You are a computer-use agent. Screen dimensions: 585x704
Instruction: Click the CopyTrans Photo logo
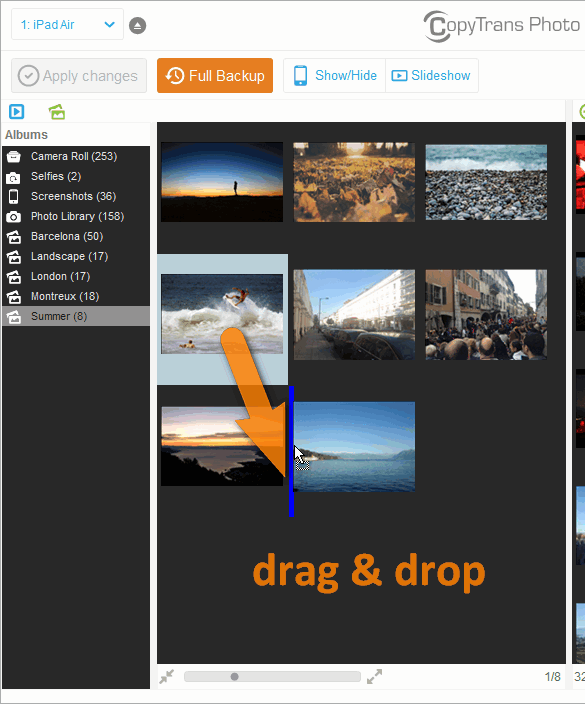(x=502, y=26)
